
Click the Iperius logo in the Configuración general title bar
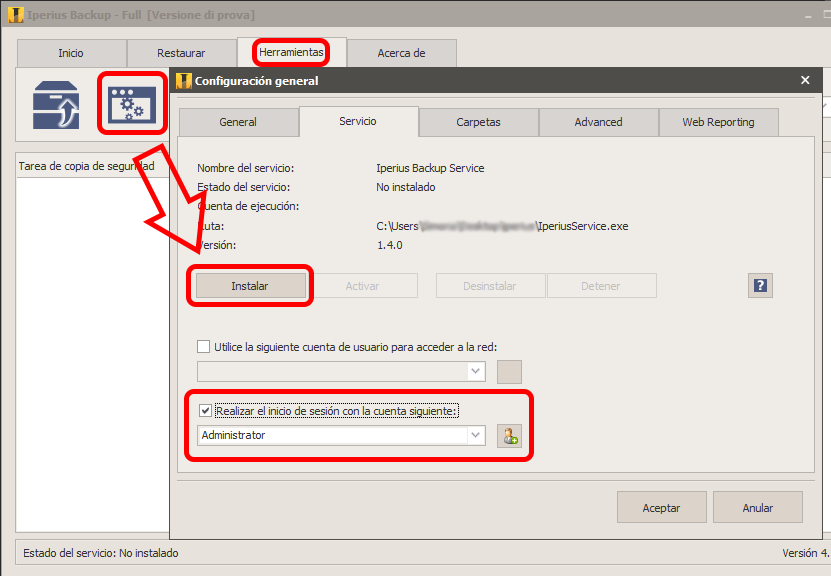point(183,81)
